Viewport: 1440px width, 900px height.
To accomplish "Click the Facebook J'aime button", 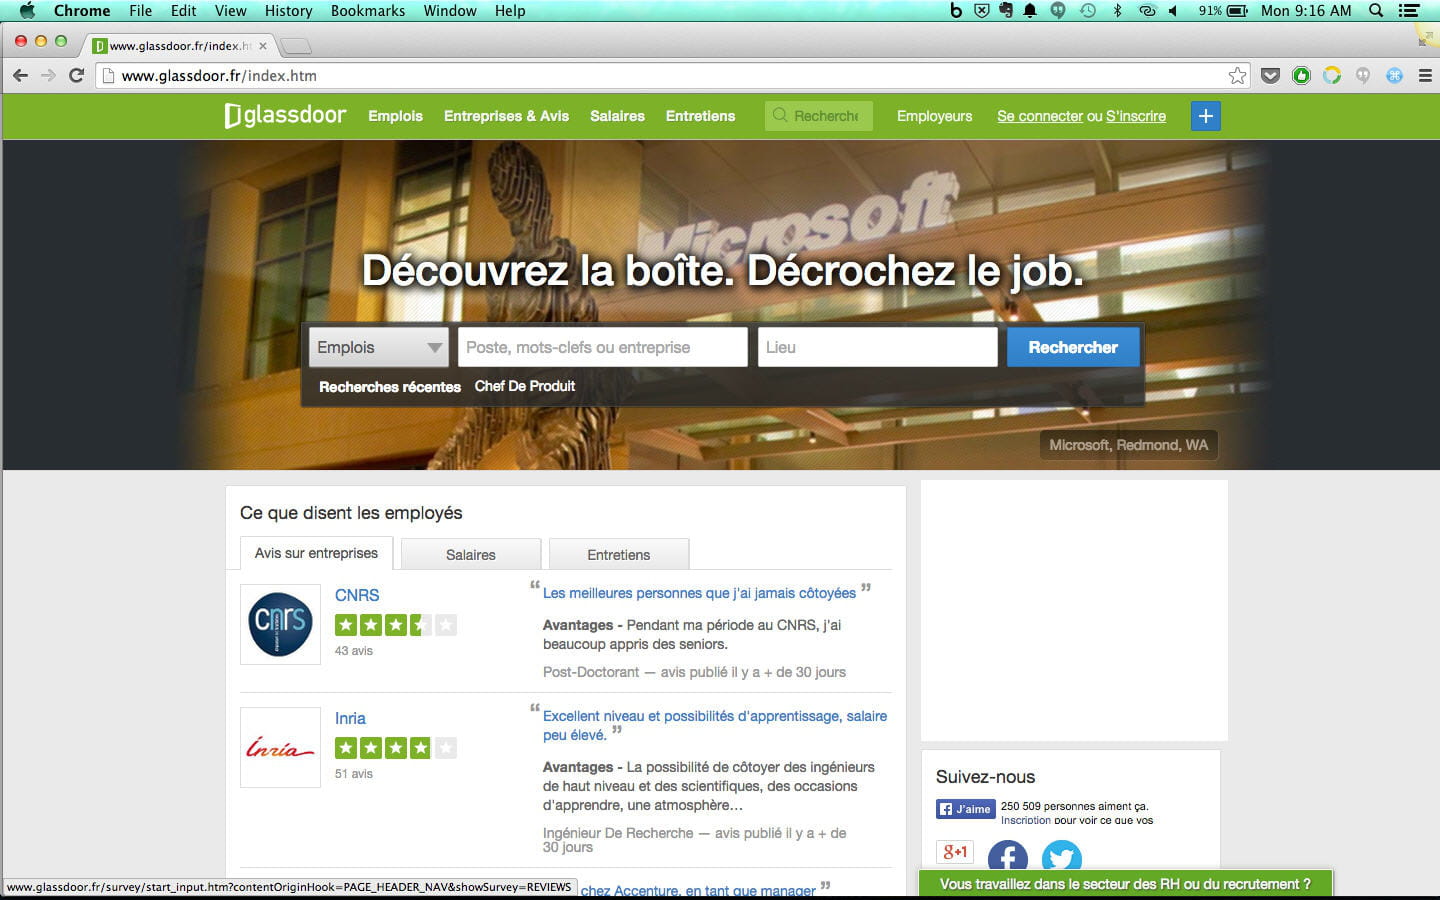I will pos(965,809).
